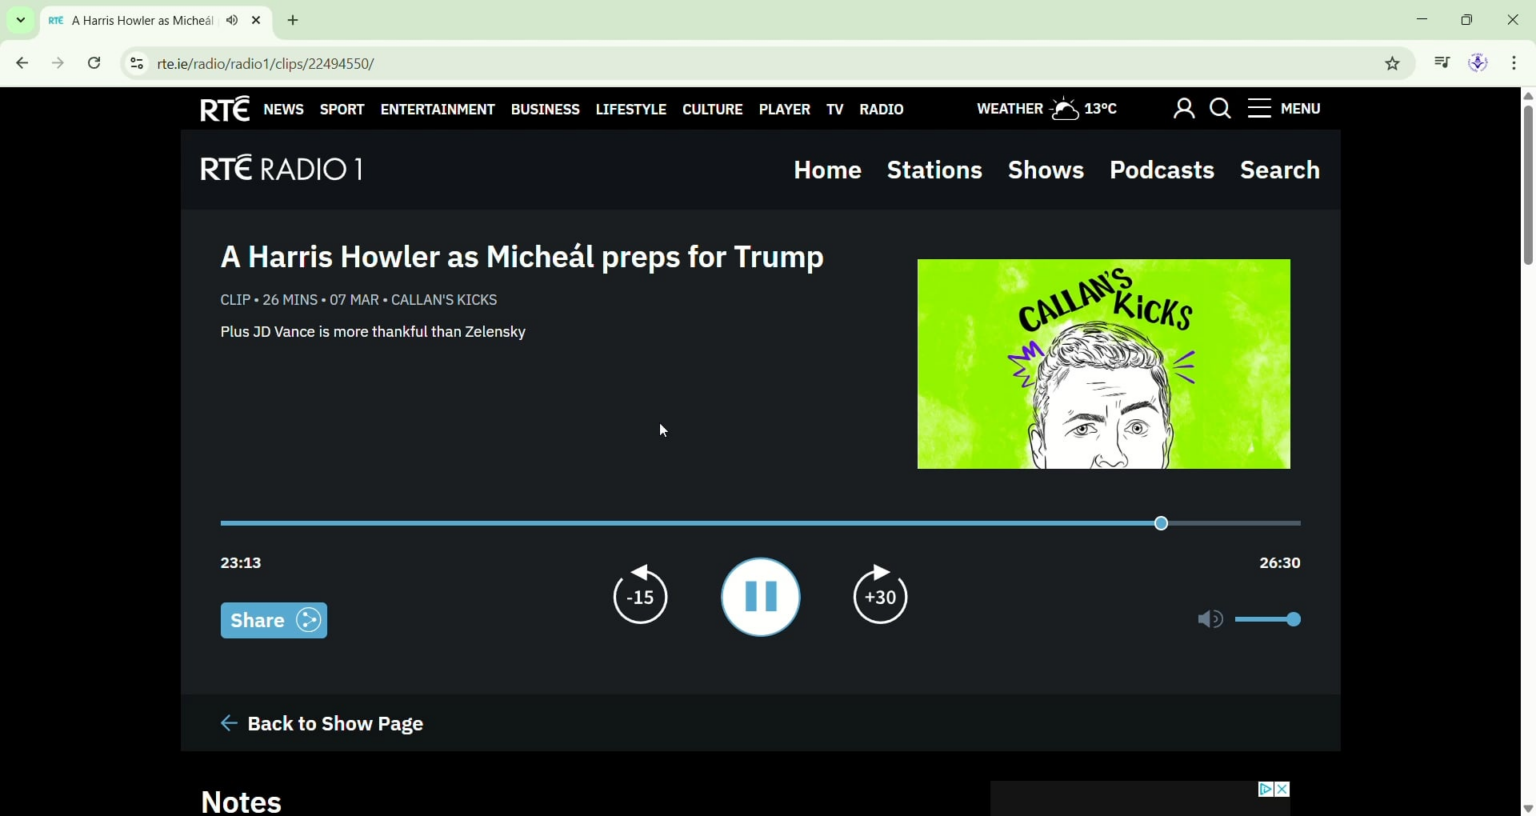Click the clip description about JD Vance
The height and width of the screenshot is (816, 1536).
(x=373, y=332)
